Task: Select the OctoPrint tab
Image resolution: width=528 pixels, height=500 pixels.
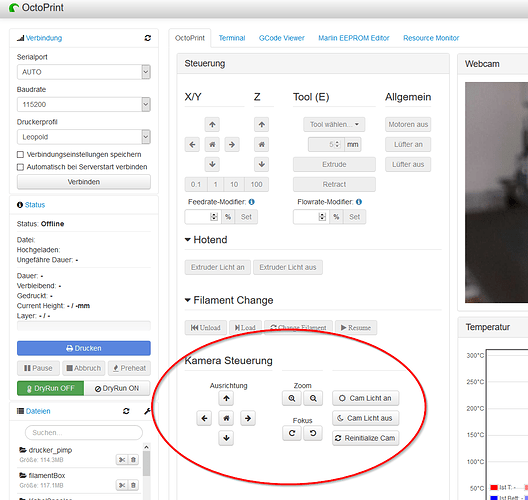Action: point(190,38)
